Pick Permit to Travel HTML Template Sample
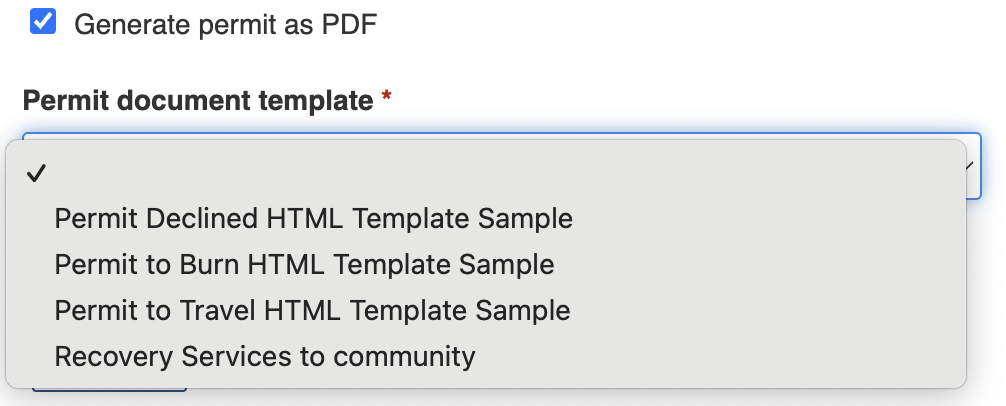The height and width of the screenshot is (406, 1006). pyautogui.click(x=312, y=310)
